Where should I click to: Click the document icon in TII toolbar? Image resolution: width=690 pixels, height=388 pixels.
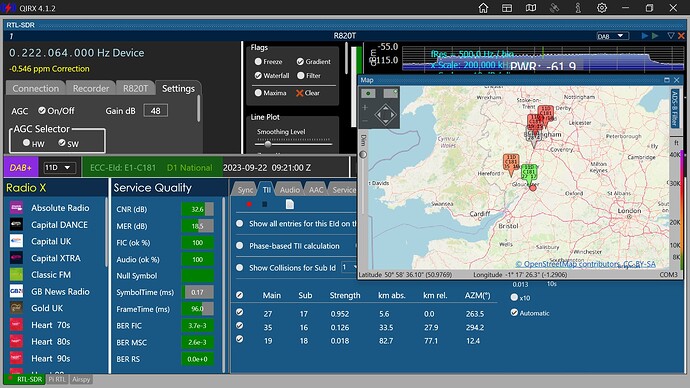(290, 204)
